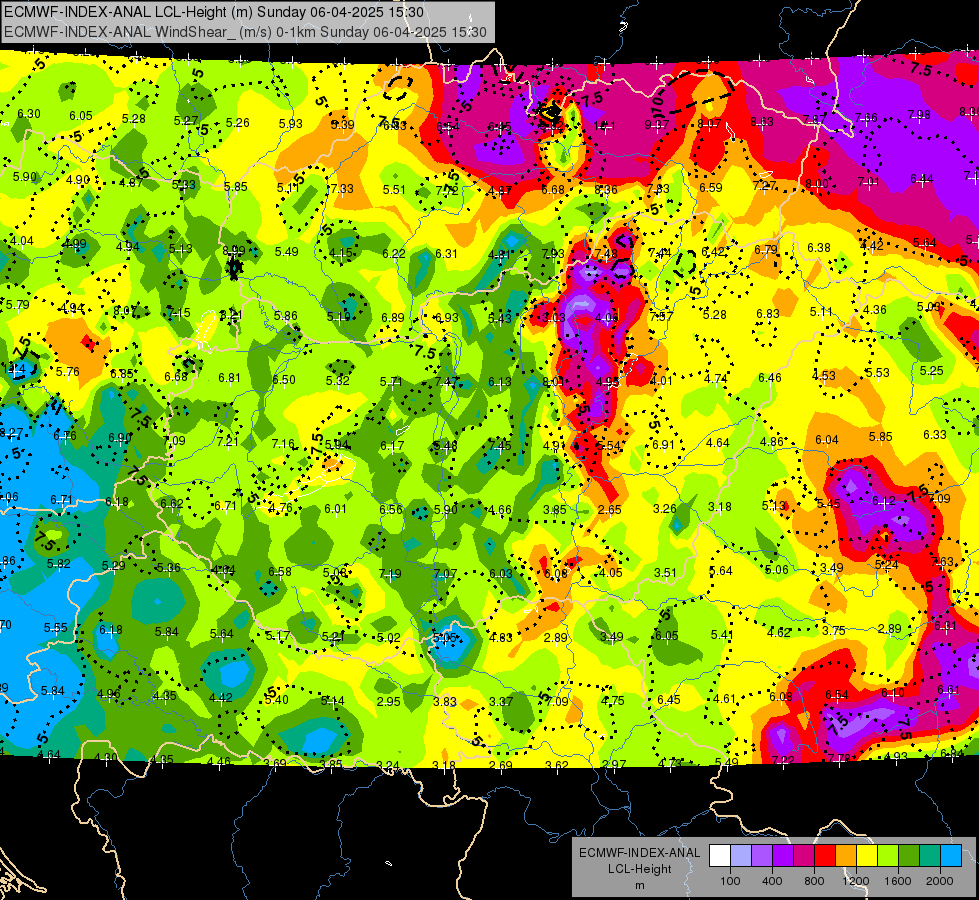The height and width of the screenshot is (900, 979).
Task: Click the wind shear value 3.83
Action: pos(445,701)
